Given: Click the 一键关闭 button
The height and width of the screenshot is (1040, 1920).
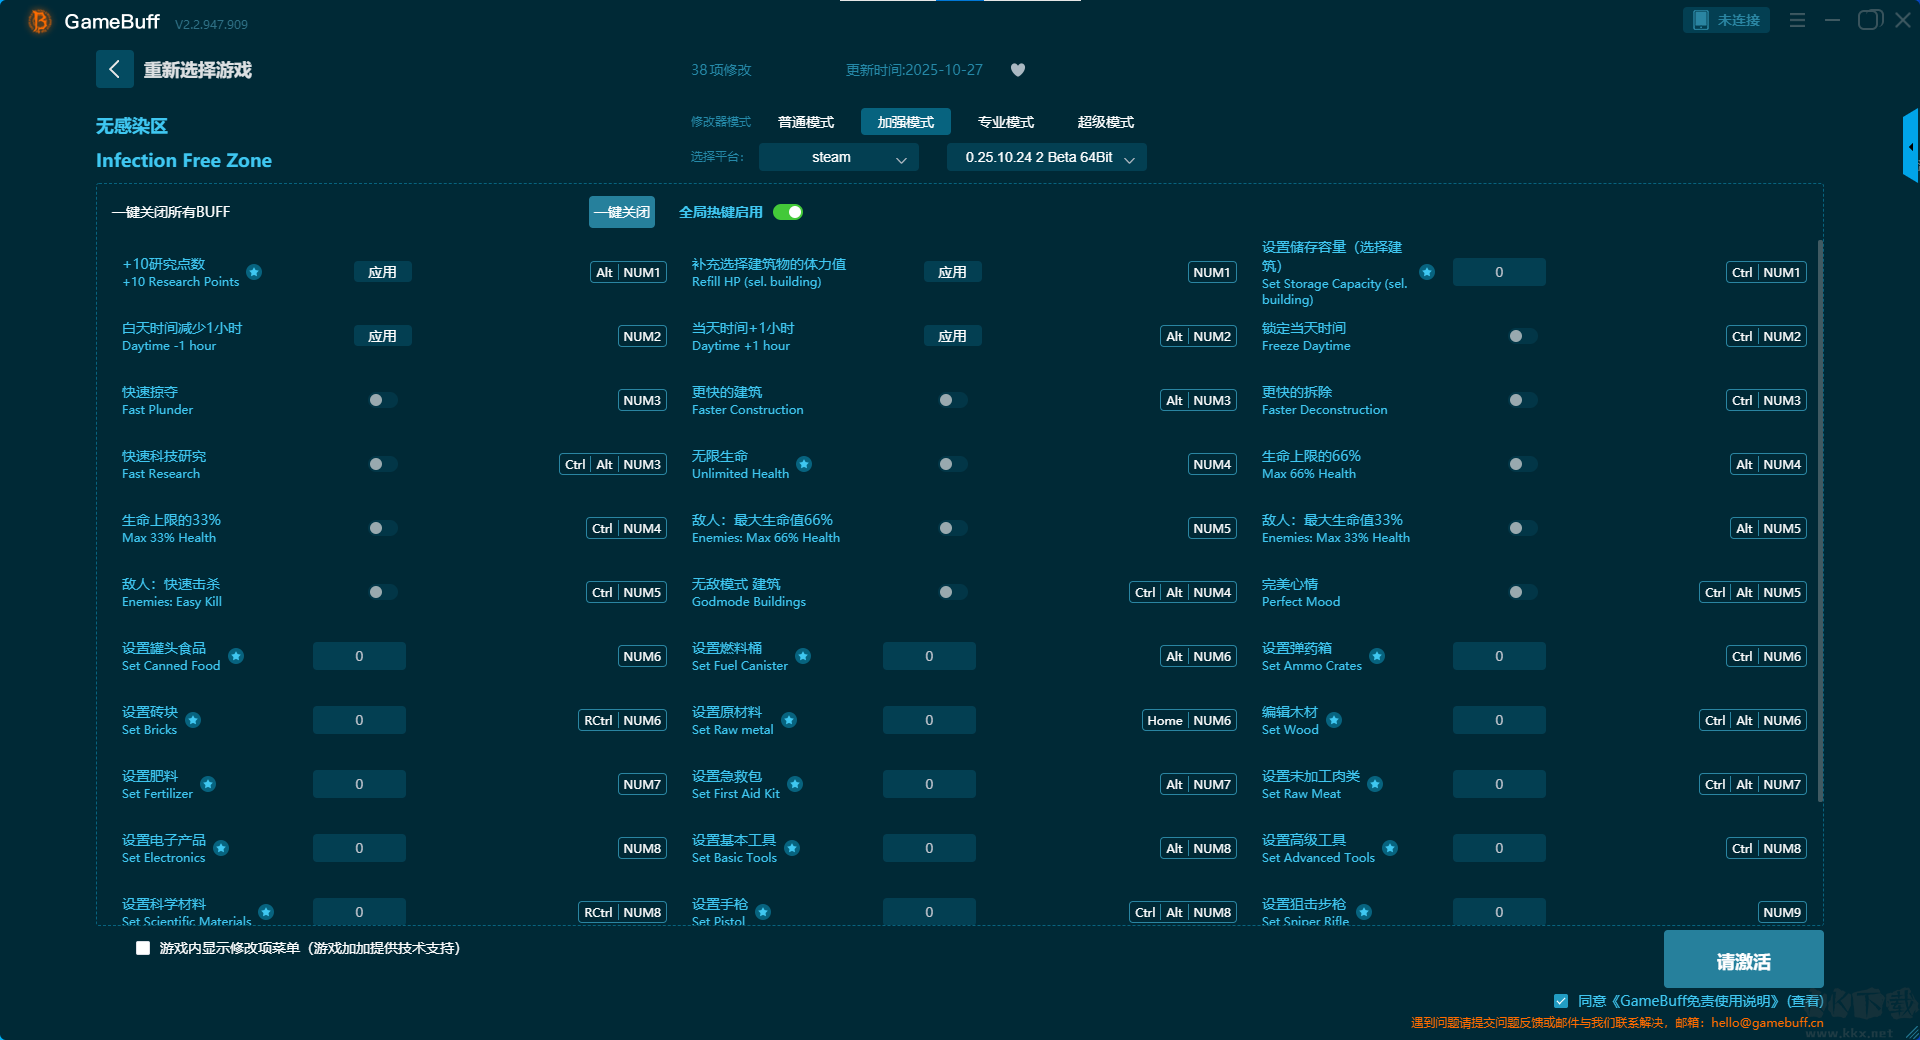Looking at the screenshot, I should (x=622, y=212).
